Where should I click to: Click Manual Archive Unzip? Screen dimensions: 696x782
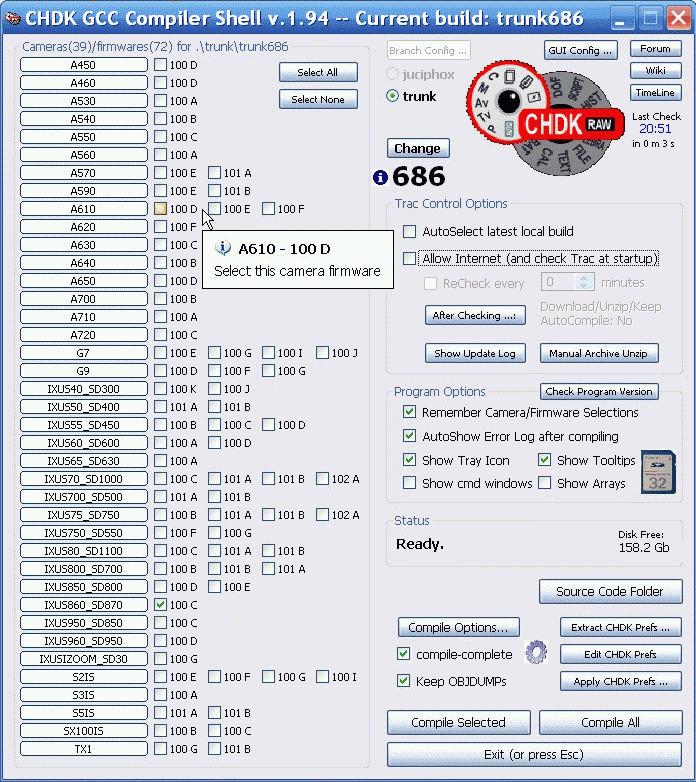click(599, 353)
